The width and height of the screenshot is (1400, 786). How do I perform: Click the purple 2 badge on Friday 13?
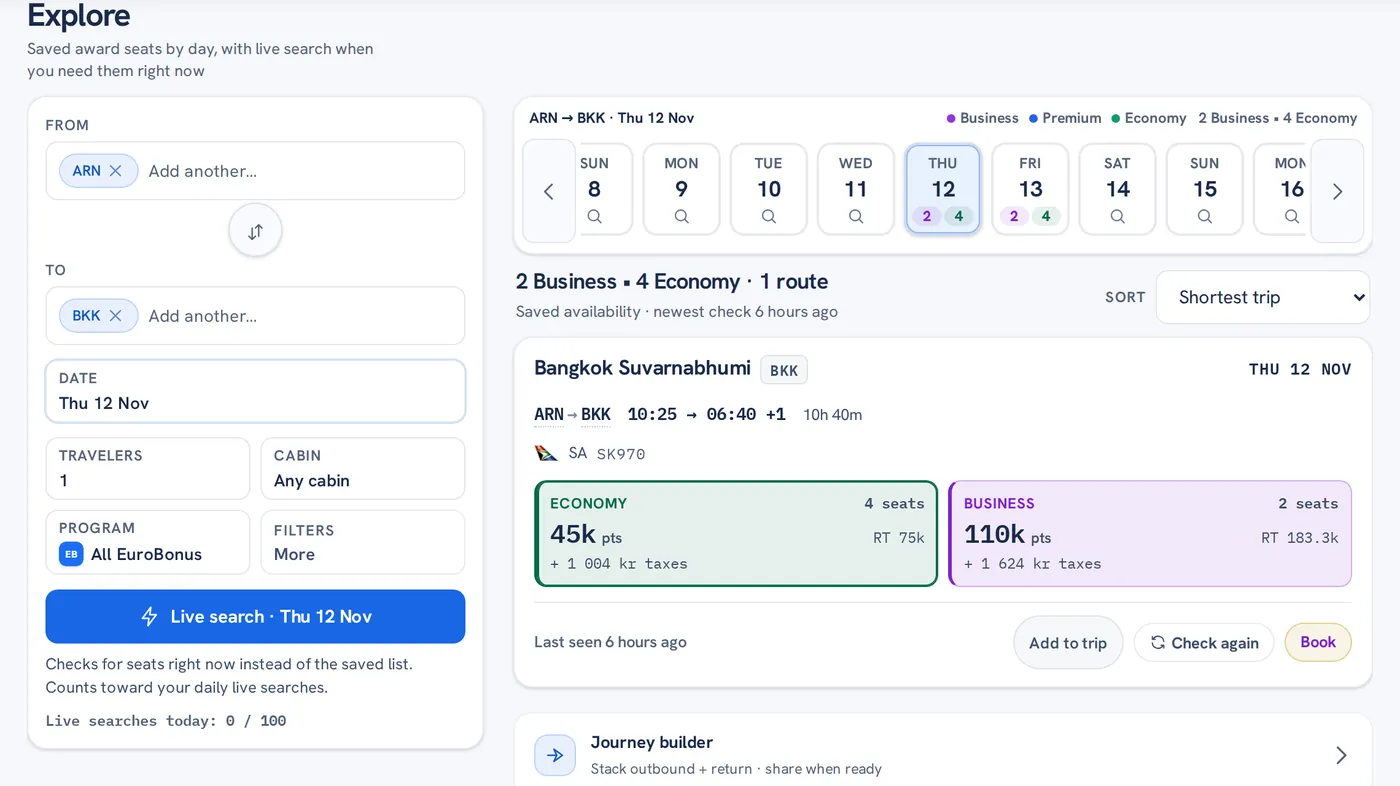pyautogui.click(x=1014, y=216)
